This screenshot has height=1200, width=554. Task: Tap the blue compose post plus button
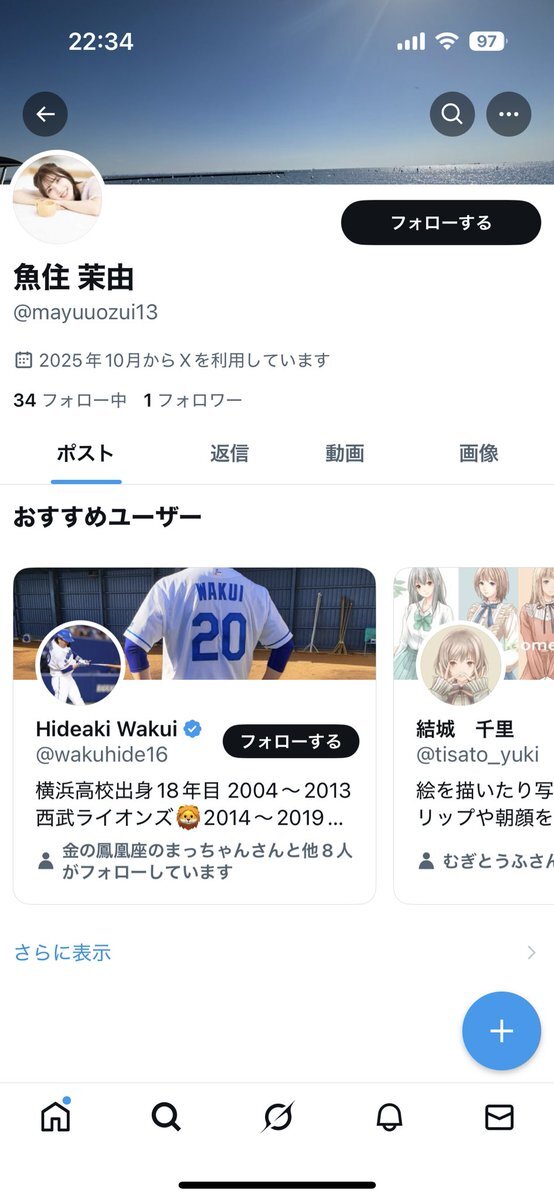[501, 1031]
